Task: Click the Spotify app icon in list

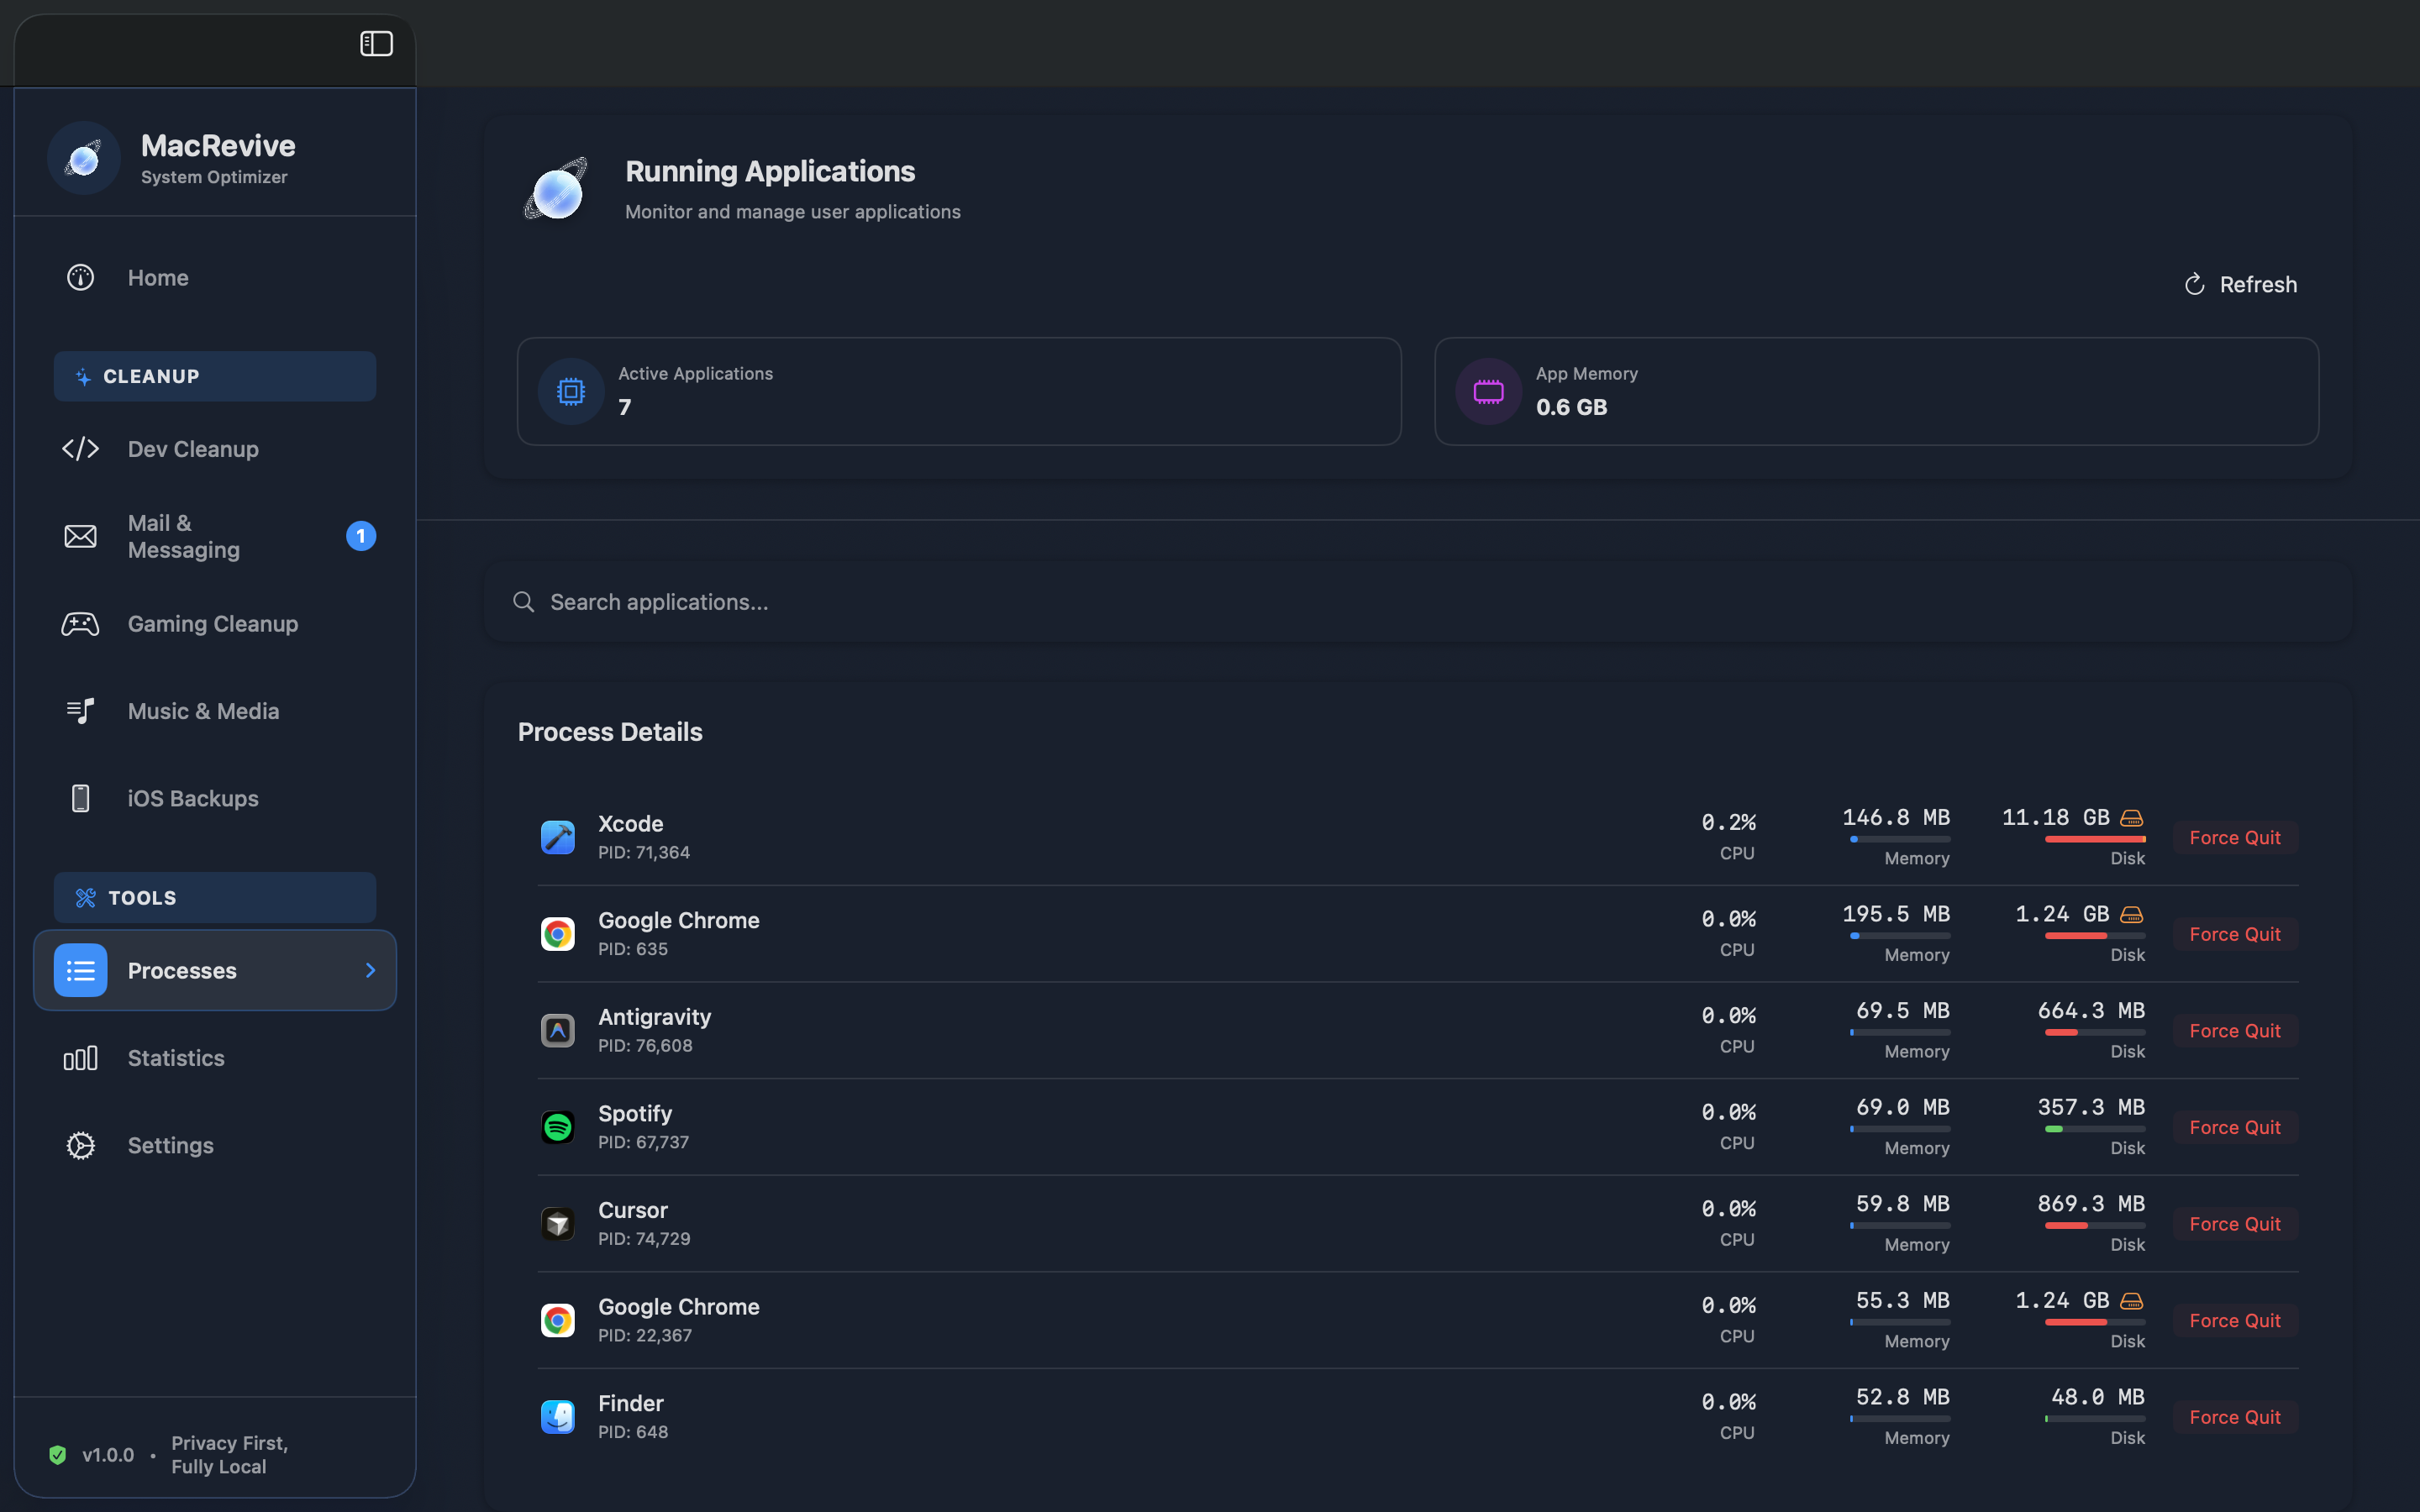Action: [x=557, y=1127]
